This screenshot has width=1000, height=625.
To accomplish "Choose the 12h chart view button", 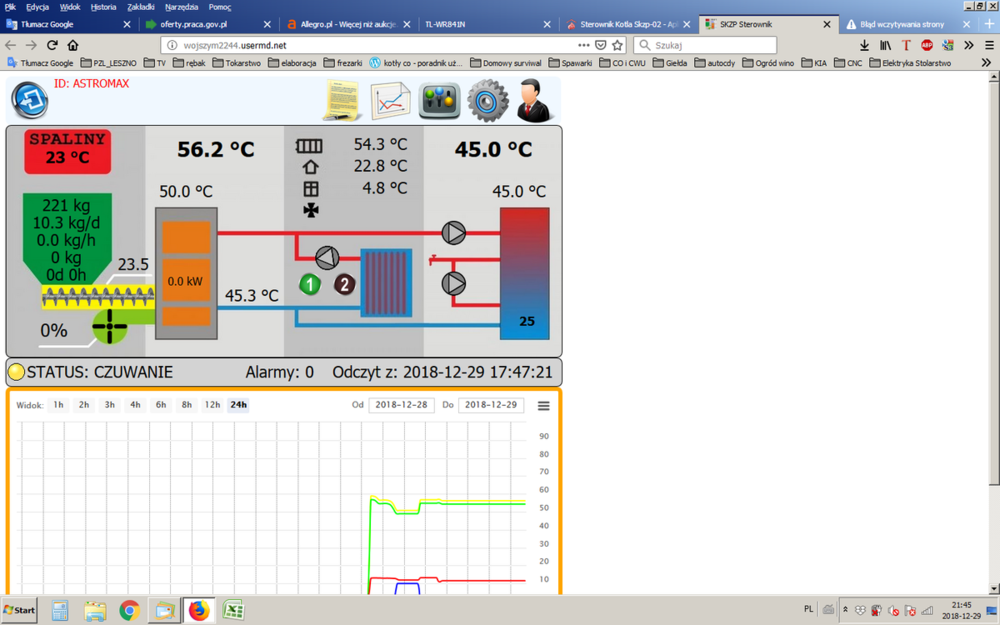I will click(x=212, y=405).
